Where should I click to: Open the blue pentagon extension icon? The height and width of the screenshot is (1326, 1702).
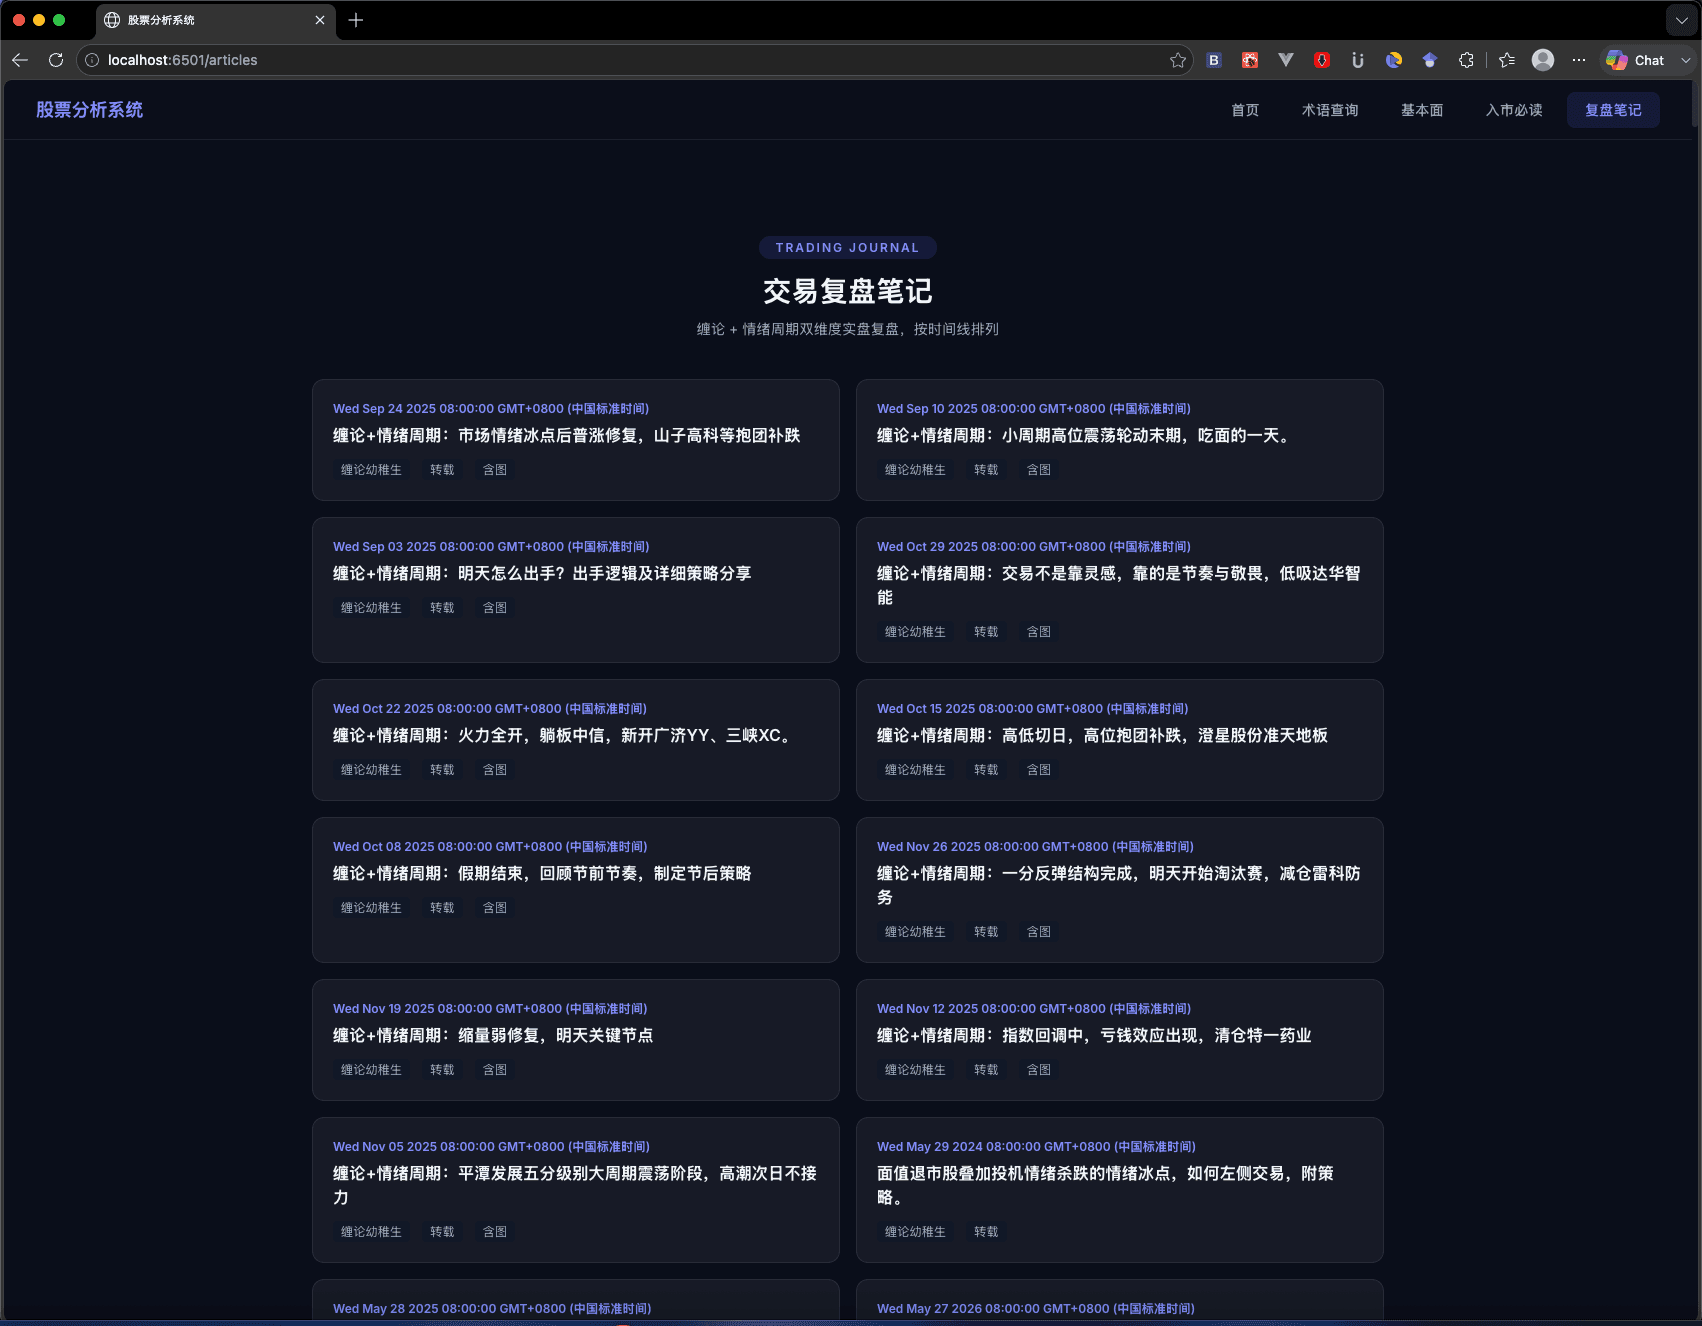1430,60
